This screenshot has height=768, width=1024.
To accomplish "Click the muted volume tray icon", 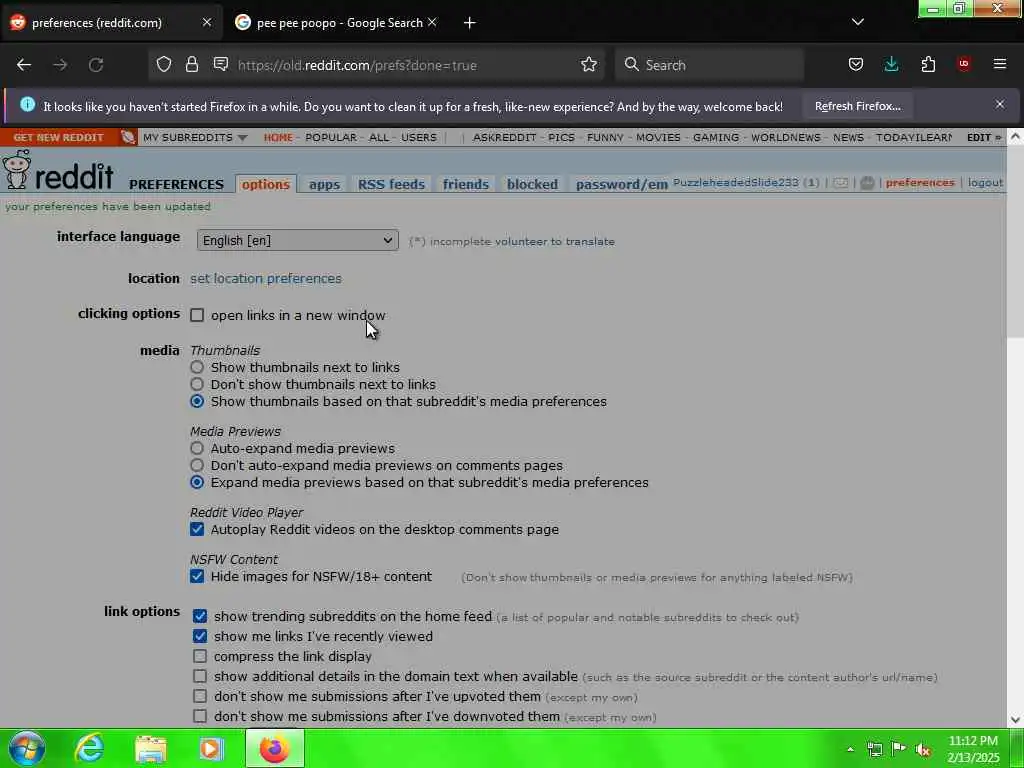I will click(923, 749).
